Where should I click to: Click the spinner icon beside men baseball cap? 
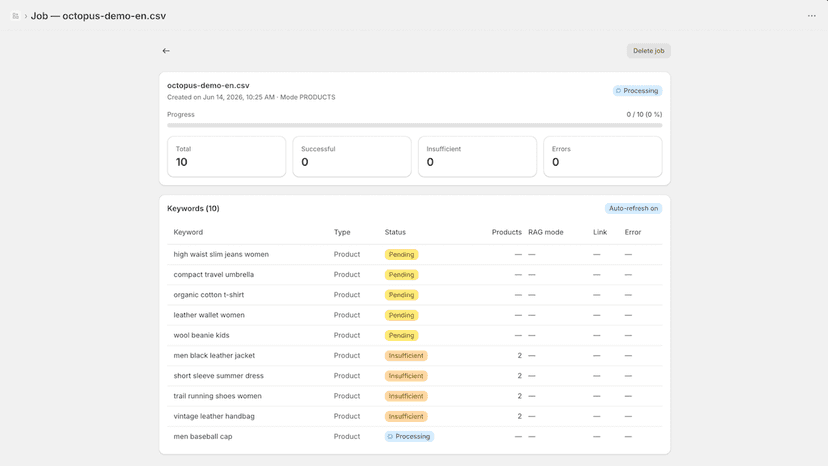coord(390,436)
